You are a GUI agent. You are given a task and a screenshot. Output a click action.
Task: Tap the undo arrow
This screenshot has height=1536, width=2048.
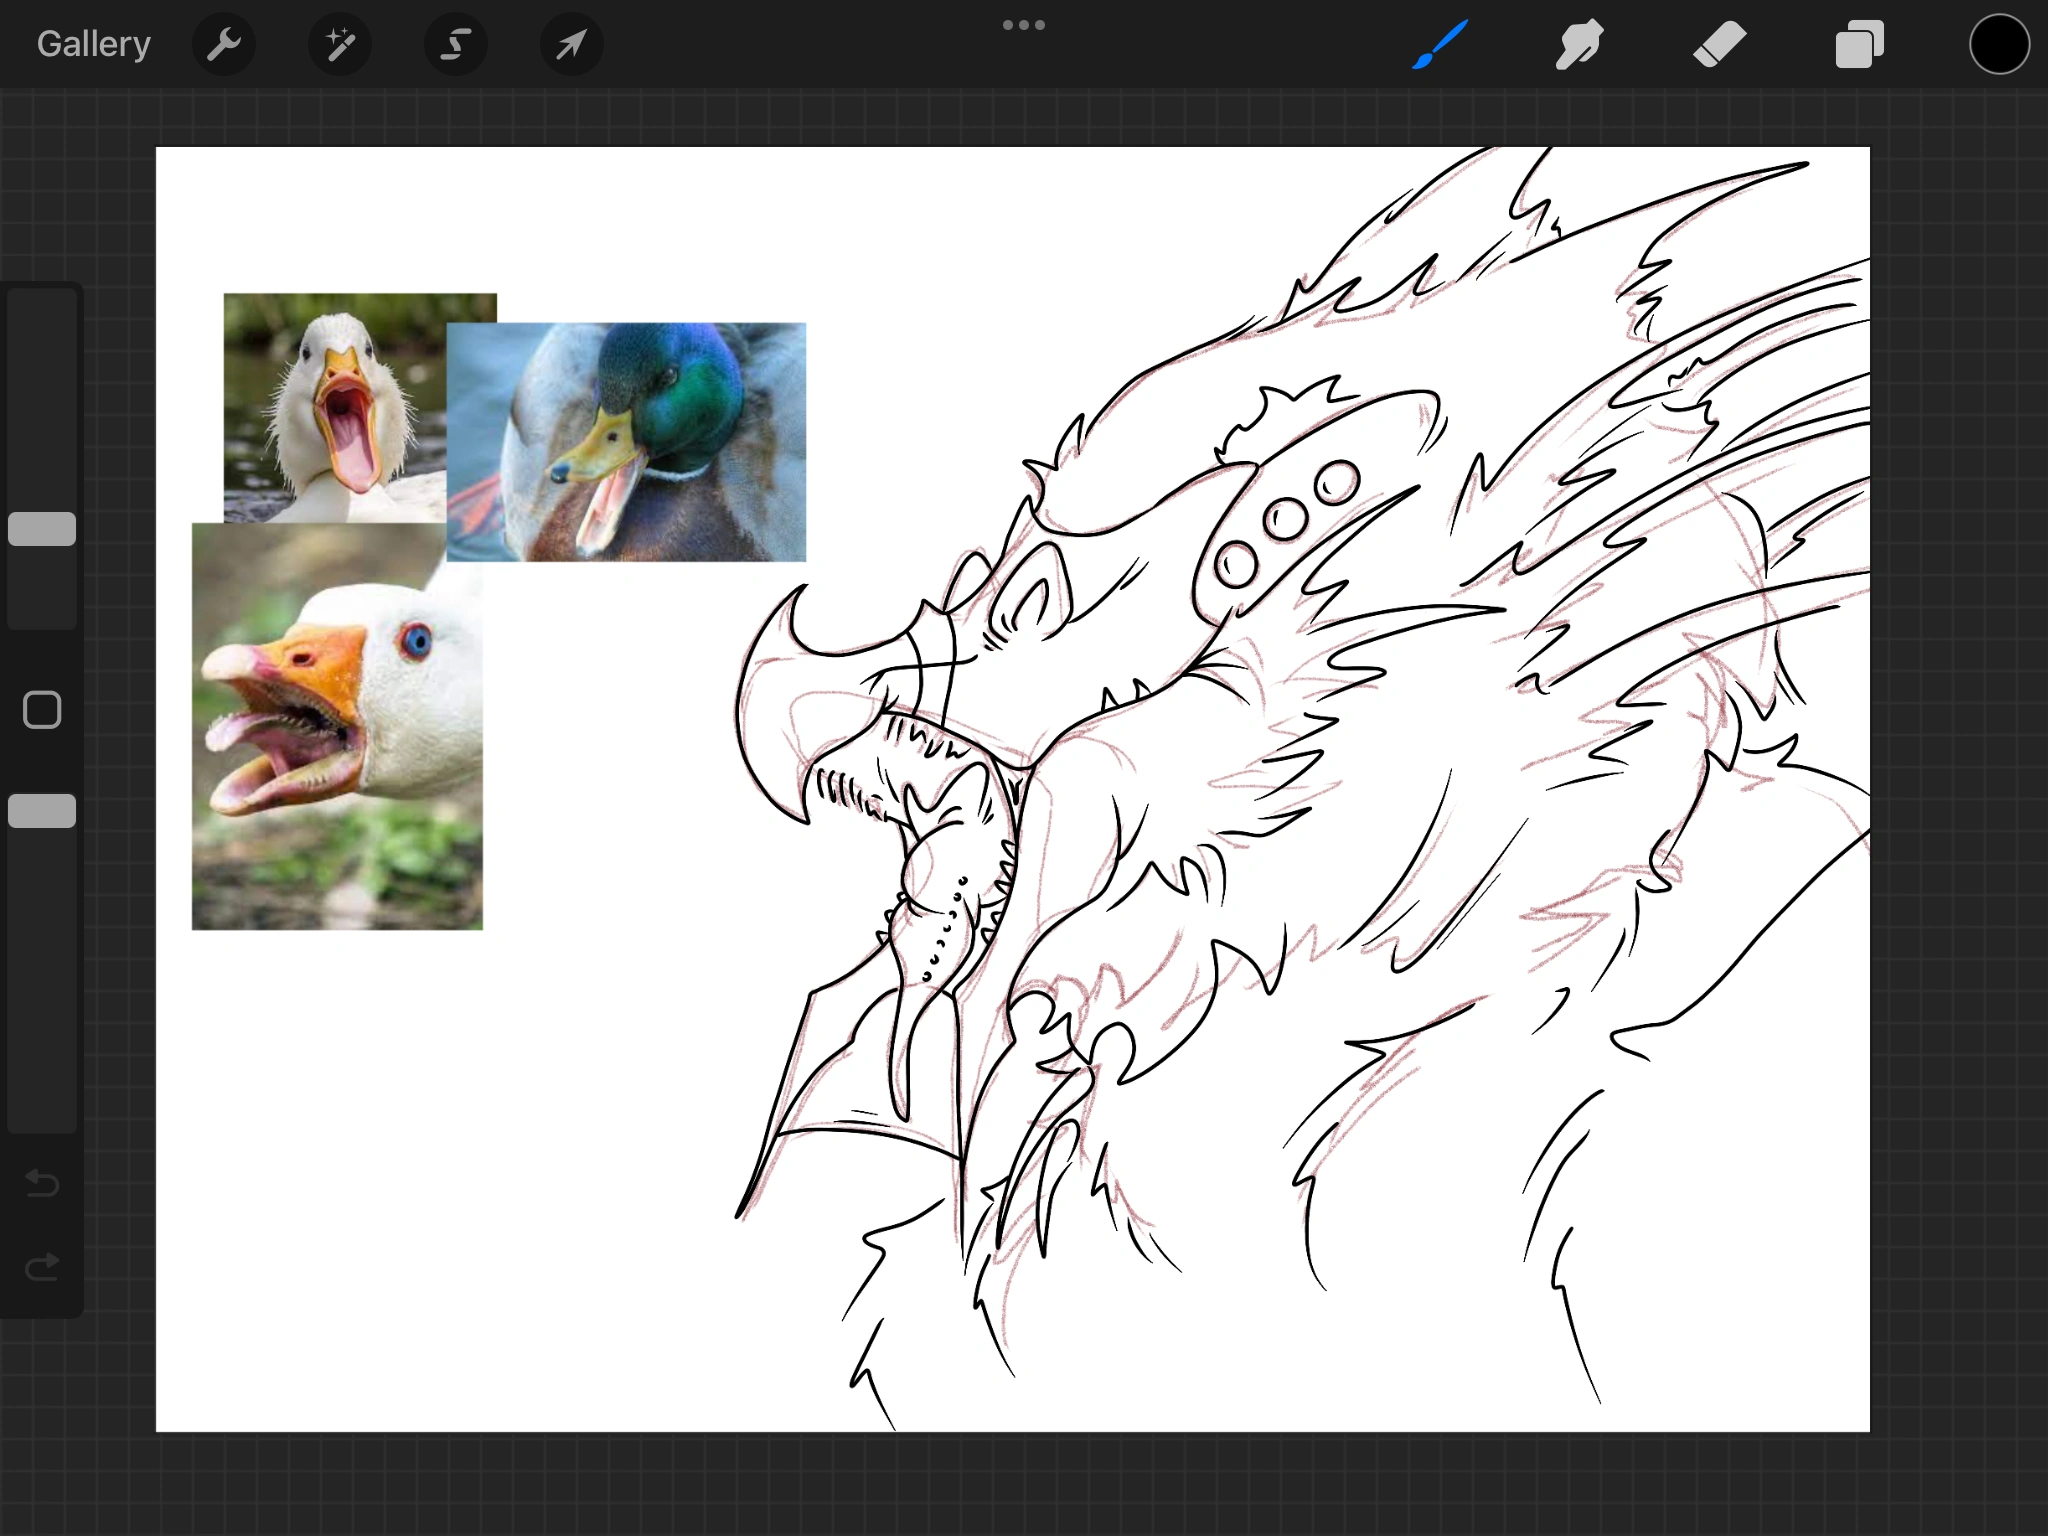41,1184
